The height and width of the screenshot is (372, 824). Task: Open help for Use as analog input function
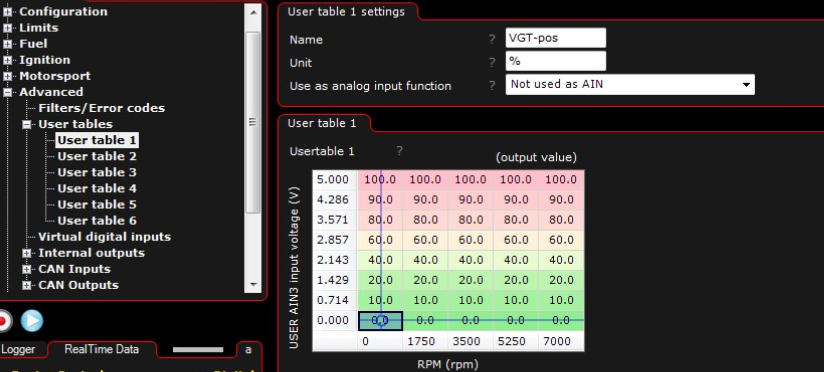[492, 85]
